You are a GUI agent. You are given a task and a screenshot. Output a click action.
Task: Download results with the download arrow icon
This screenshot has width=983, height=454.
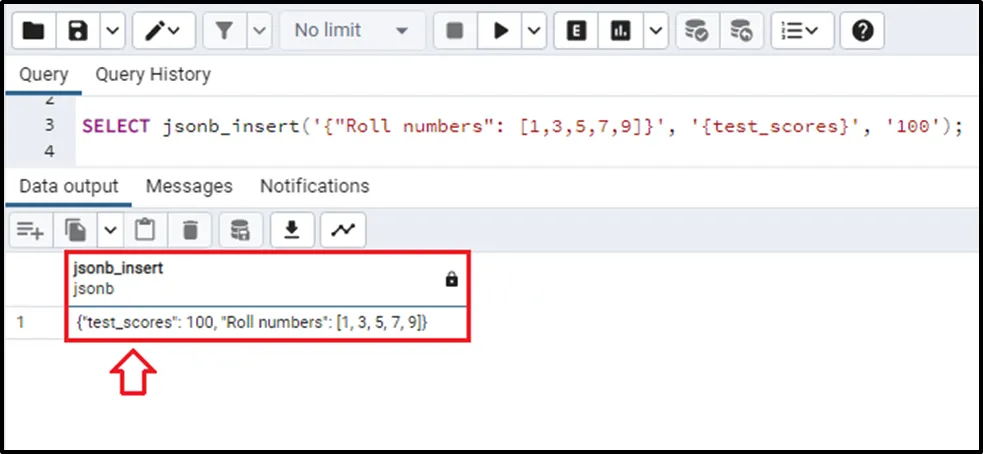[x=291, y=231]
